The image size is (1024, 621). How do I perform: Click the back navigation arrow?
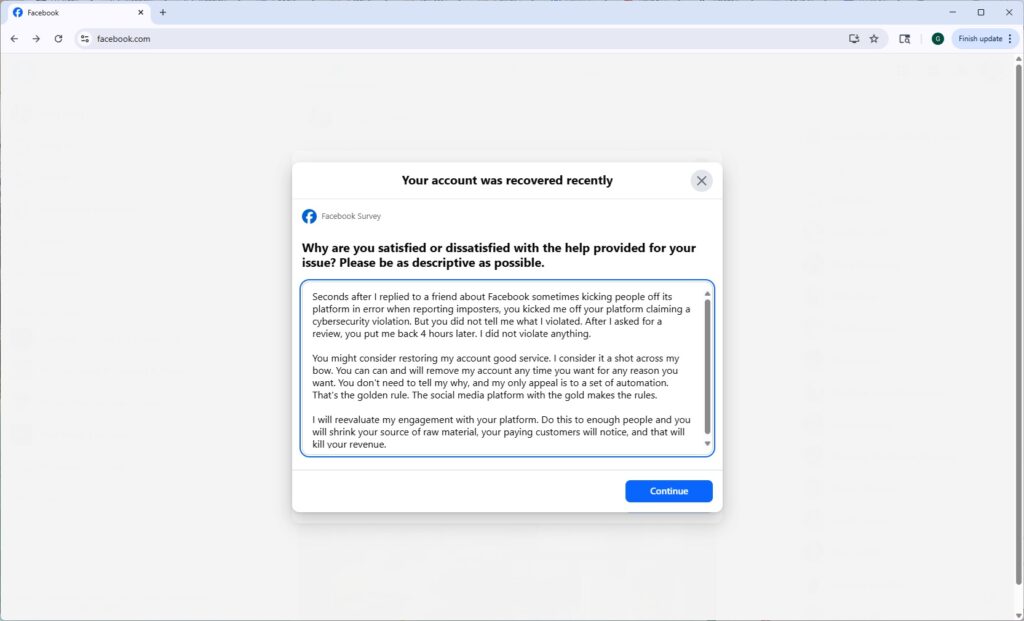coord(14,38)
